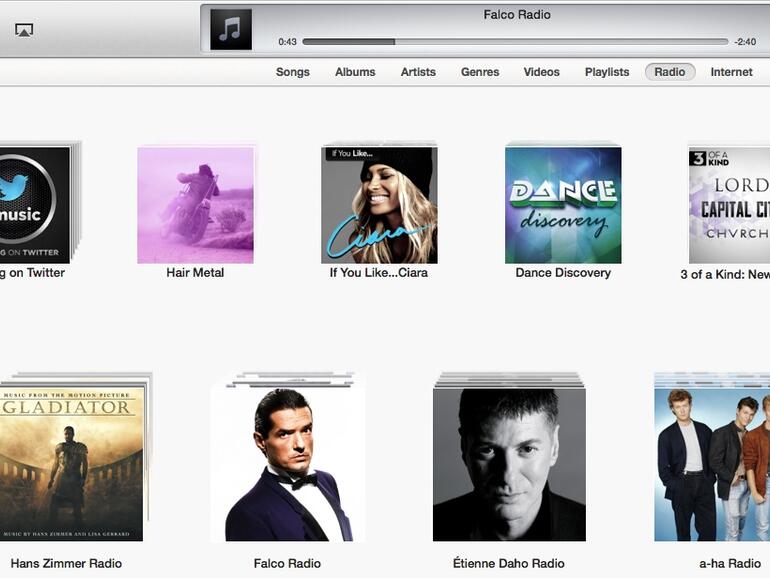Switch to the Playlists tab

[607, 72]
